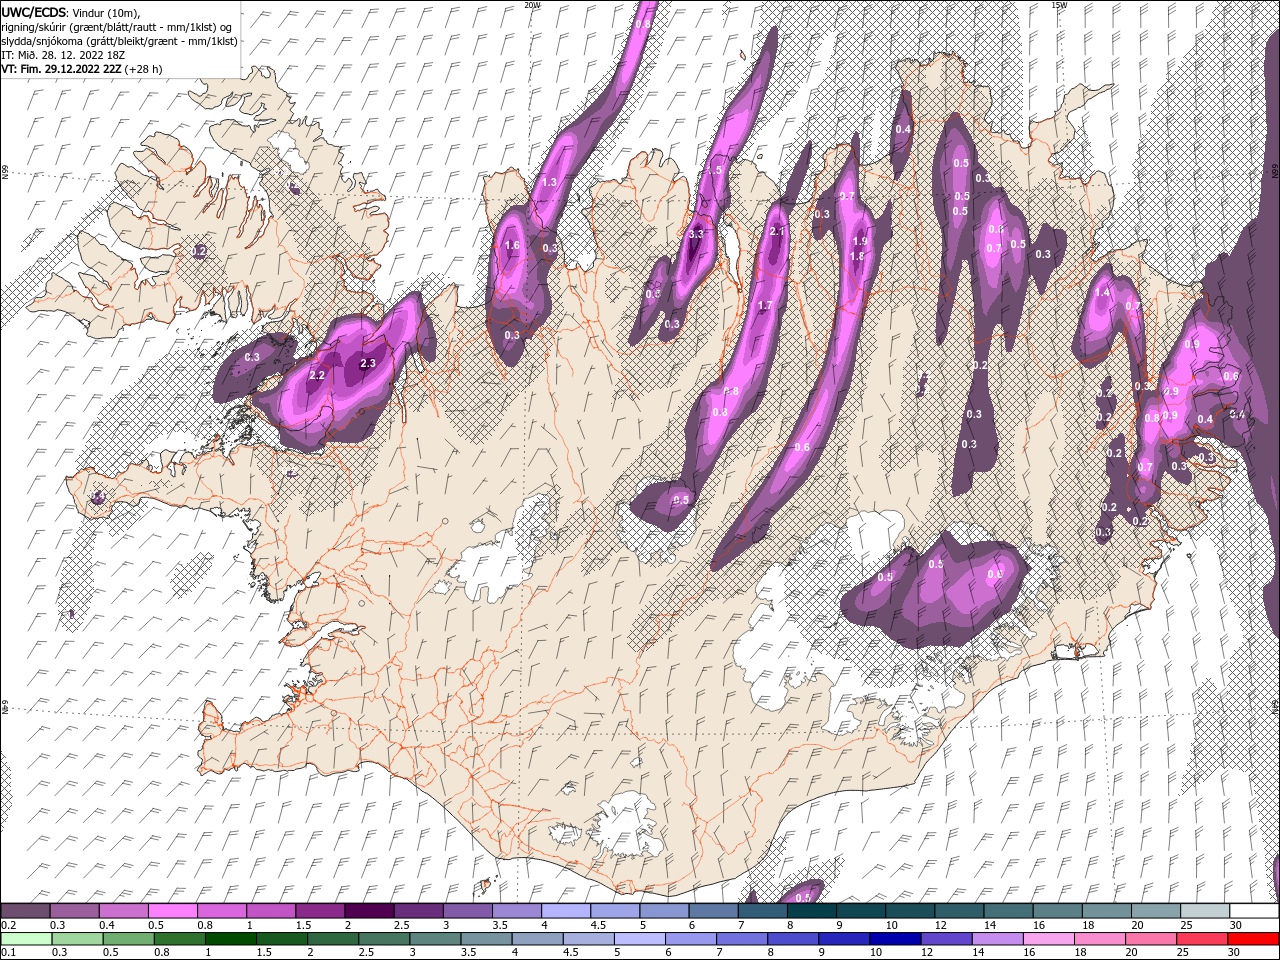Screen dimensions: 1280x960
Task: Click the 2.2 snowfall value on the map
Action: [x=317, y=375]
